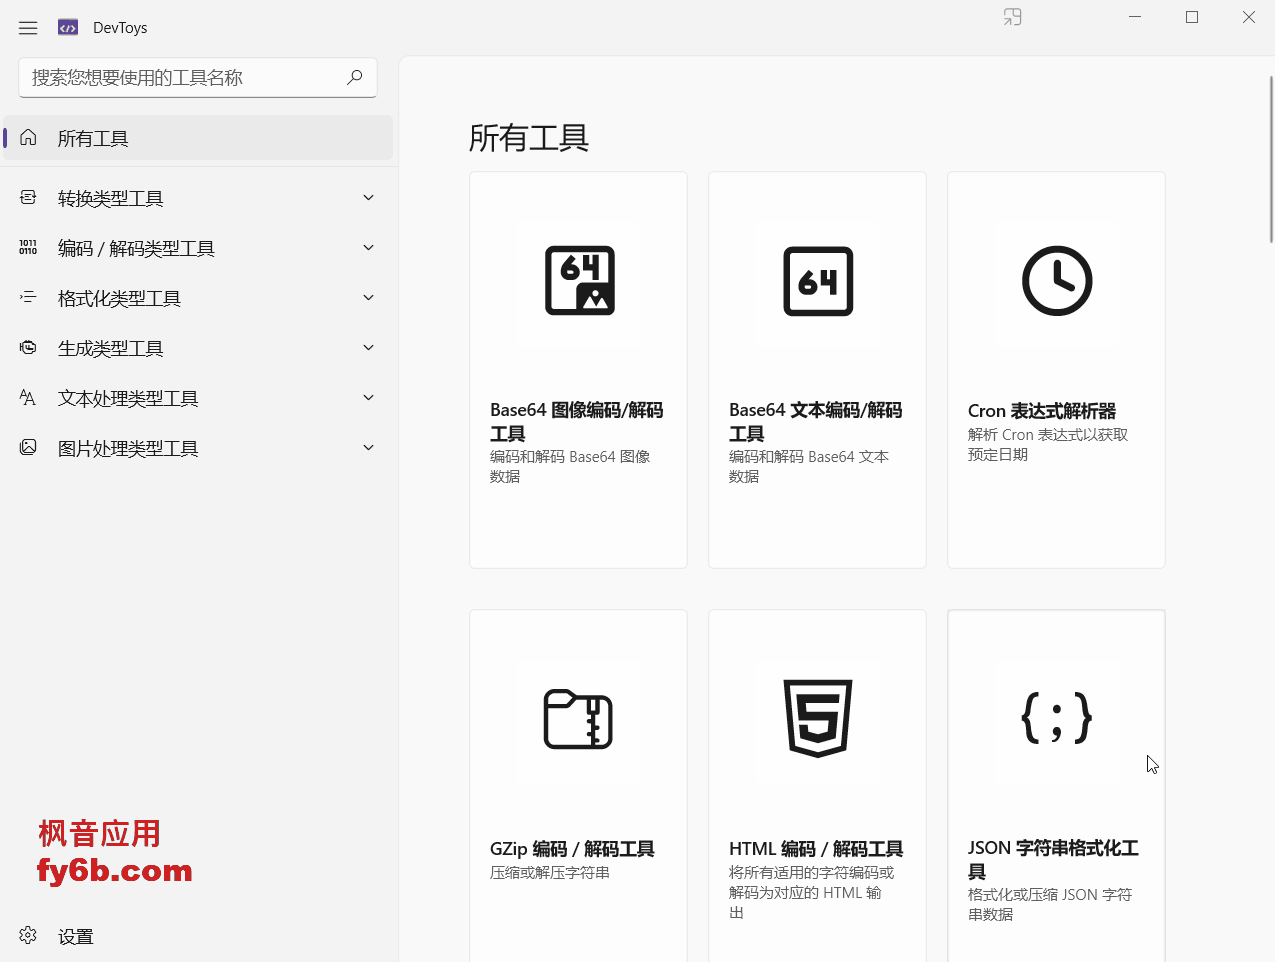Viewport: 1275px width, 962px height.
Task: Open Base64 文本编码/解码工具 title
Action: click(x=816, y=421)
